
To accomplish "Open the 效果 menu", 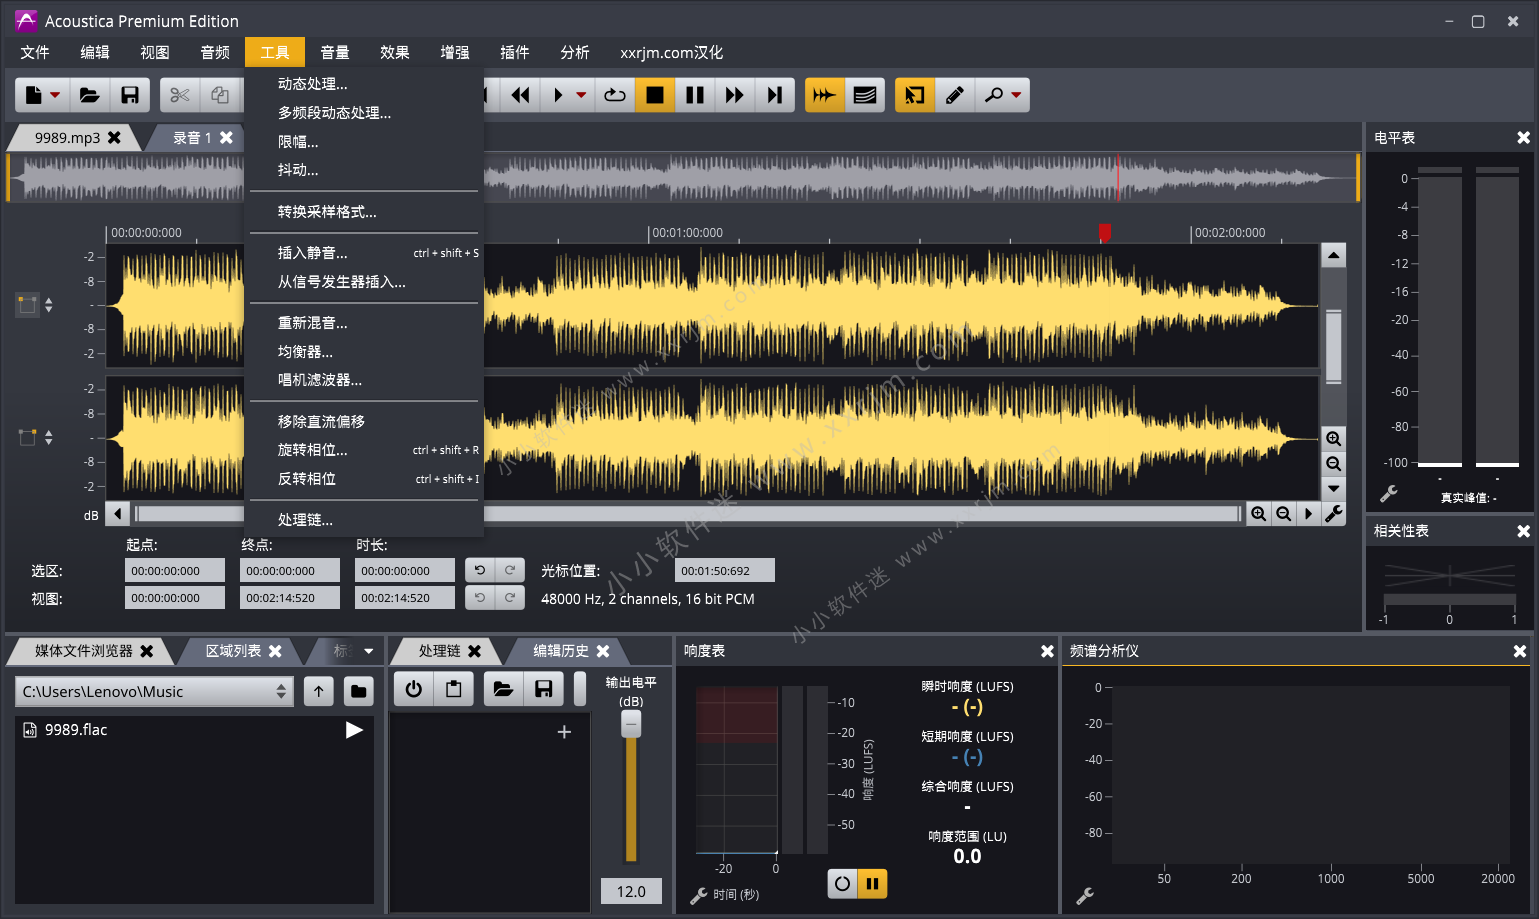I will pos(395,52).
